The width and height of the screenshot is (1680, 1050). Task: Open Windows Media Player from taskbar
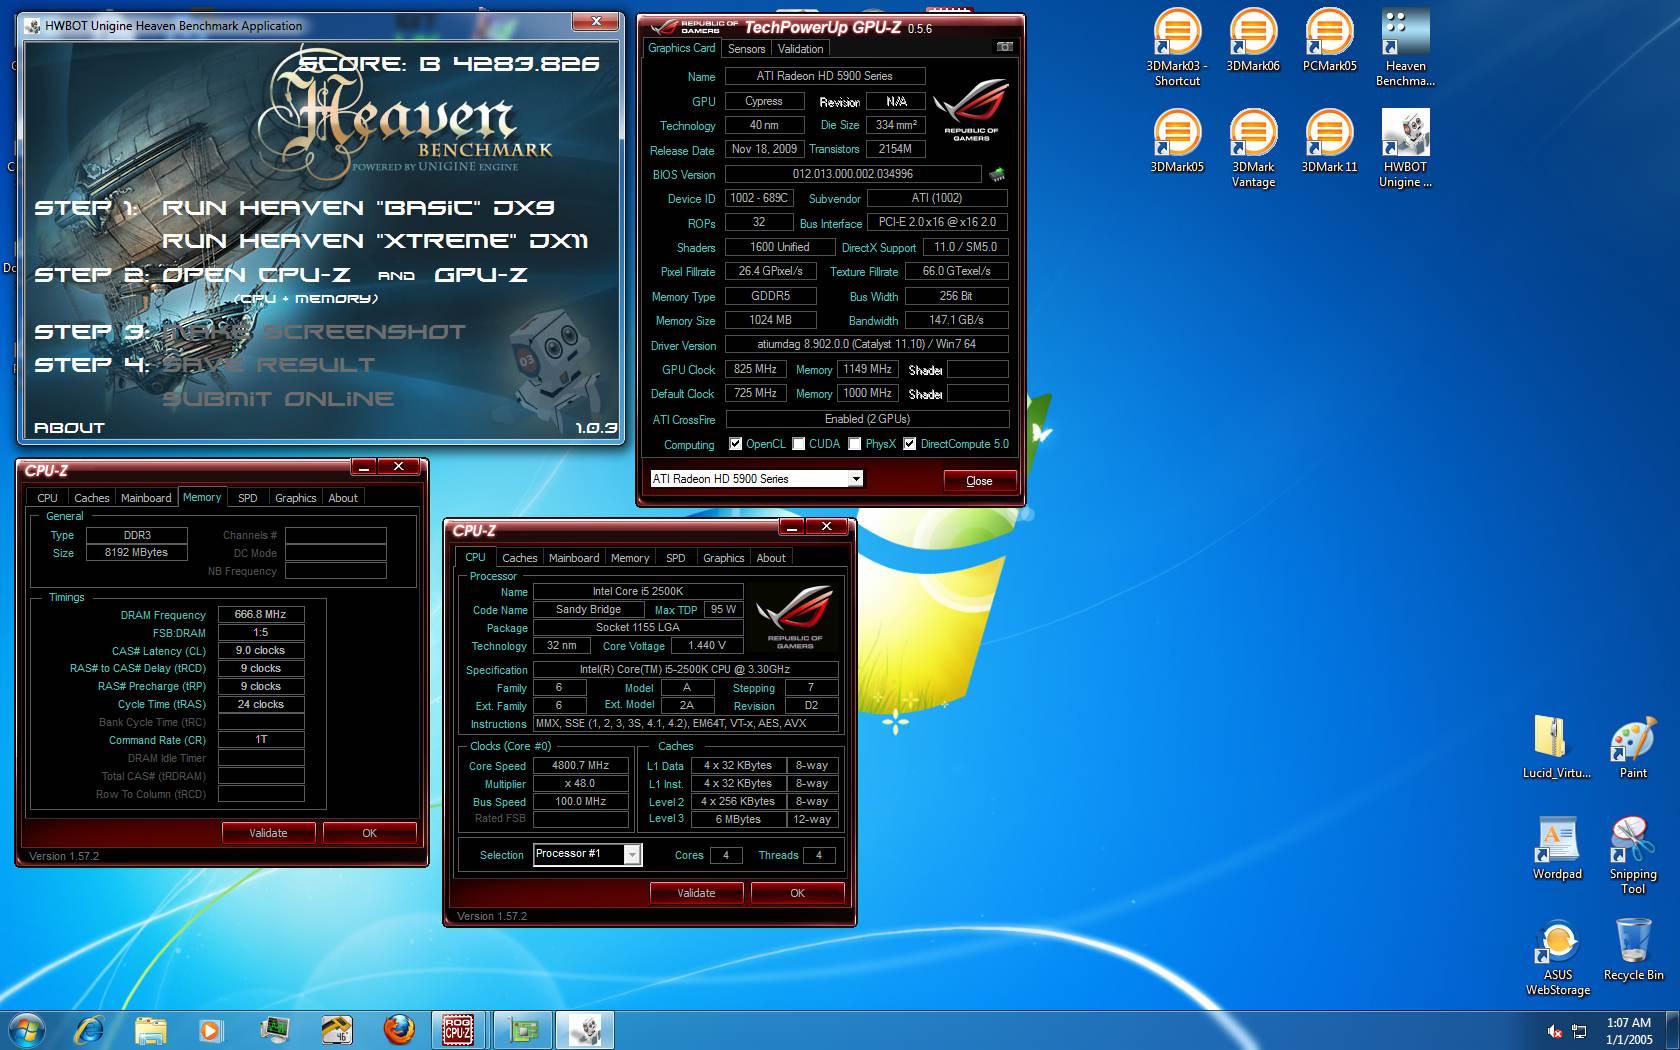click(210, 1030)
